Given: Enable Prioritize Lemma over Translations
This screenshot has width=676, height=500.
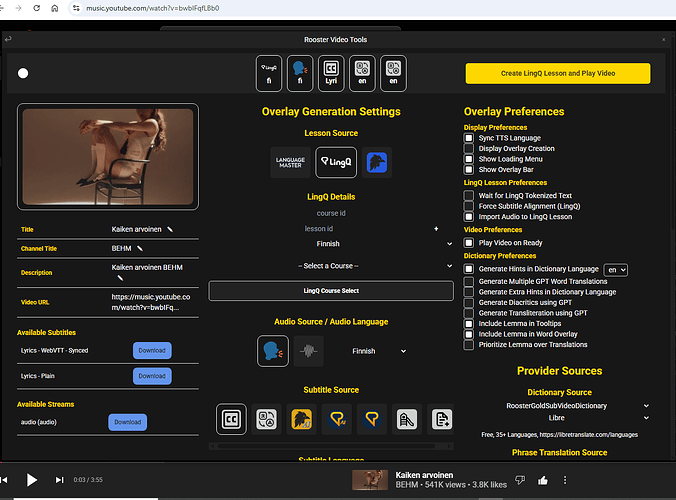Looking at the screenshot, I should click(x=469, y=345).
